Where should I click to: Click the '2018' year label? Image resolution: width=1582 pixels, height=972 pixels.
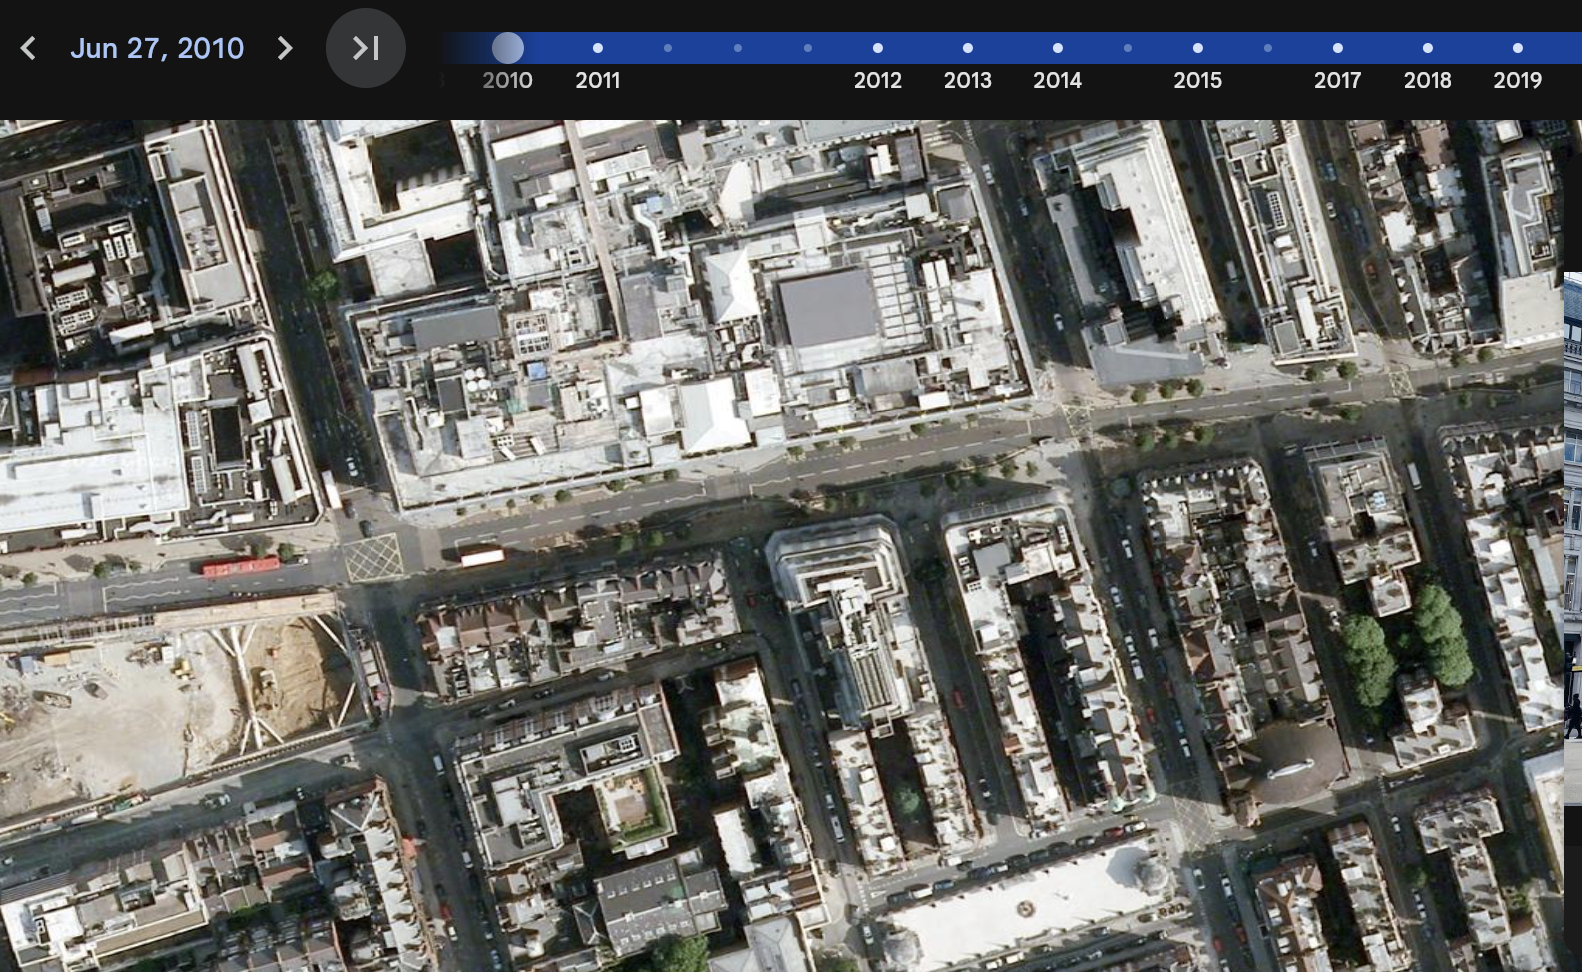coord(1428,80)
